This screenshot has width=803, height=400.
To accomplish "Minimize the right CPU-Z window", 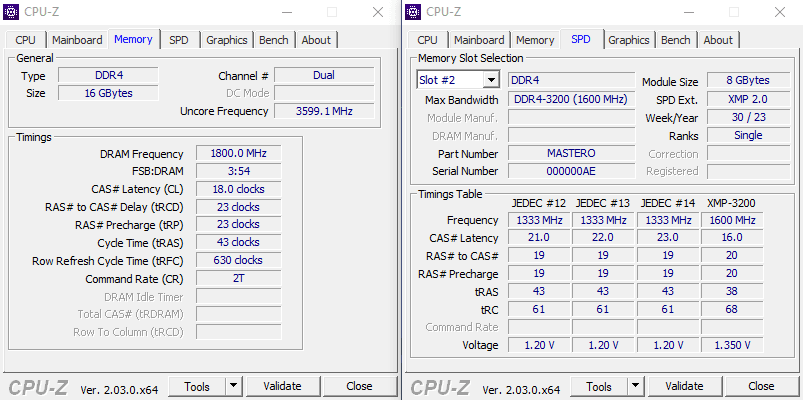I will pos(690,12).
